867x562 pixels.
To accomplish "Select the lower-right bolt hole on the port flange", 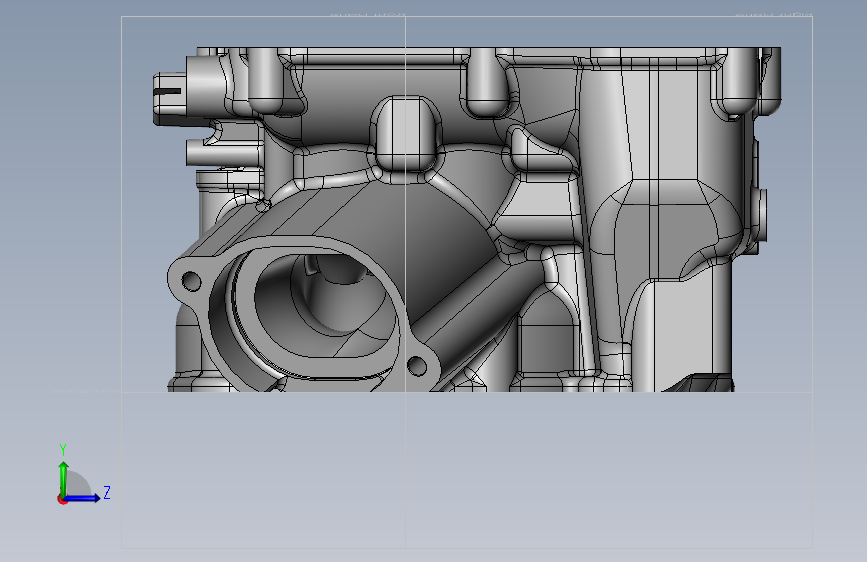I will point(416,366).
